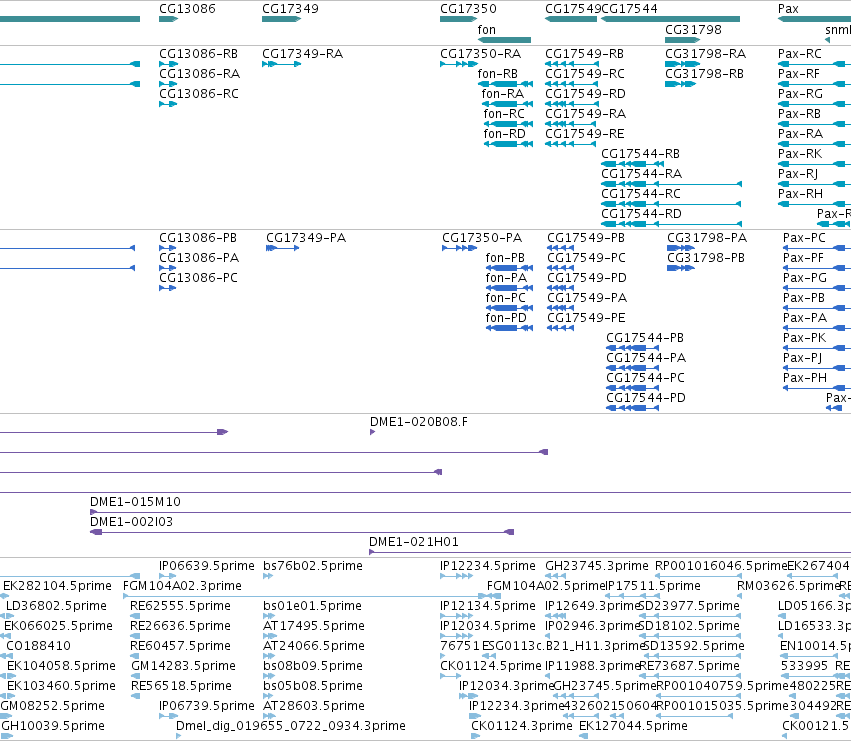
Task: Open EST RE62555.5prime
Action: click(180, 606)
